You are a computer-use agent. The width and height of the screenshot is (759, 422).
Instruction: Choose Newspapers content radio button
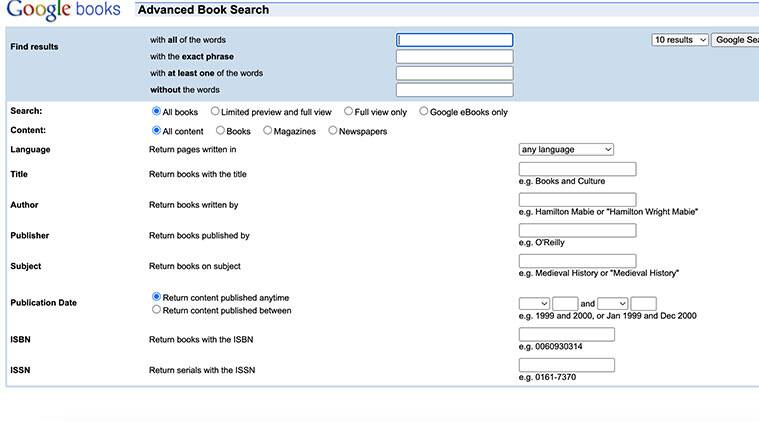(x=333, y=131)
